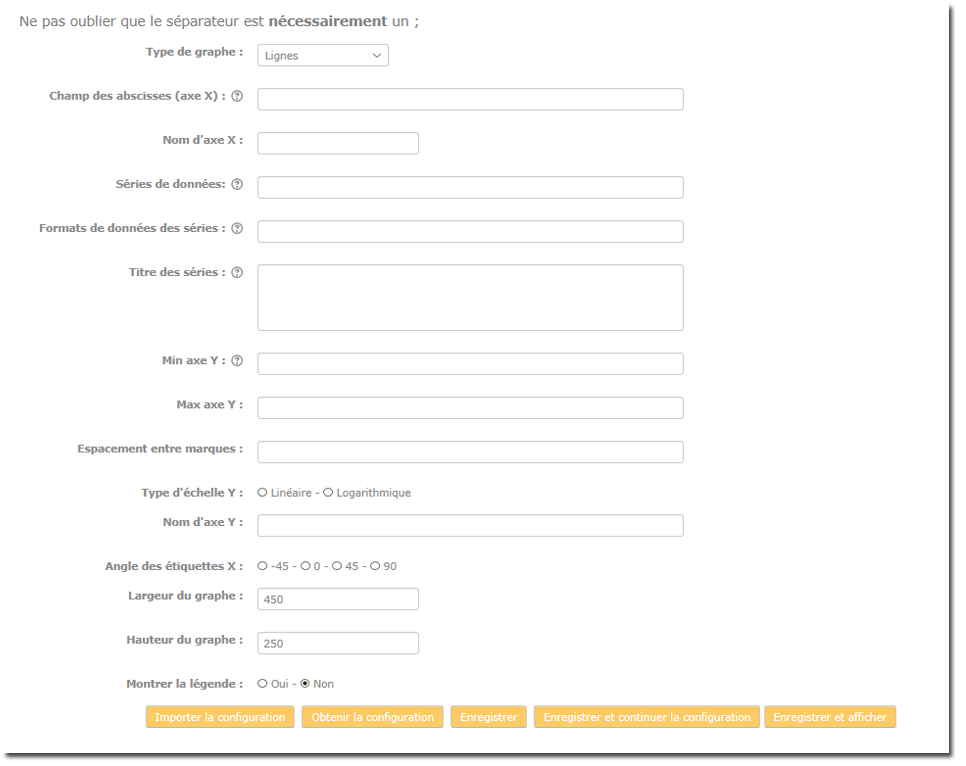Screen dimensions: 966x766
Task: Show help for Titre des séries
Action: (x=237, y=273)
